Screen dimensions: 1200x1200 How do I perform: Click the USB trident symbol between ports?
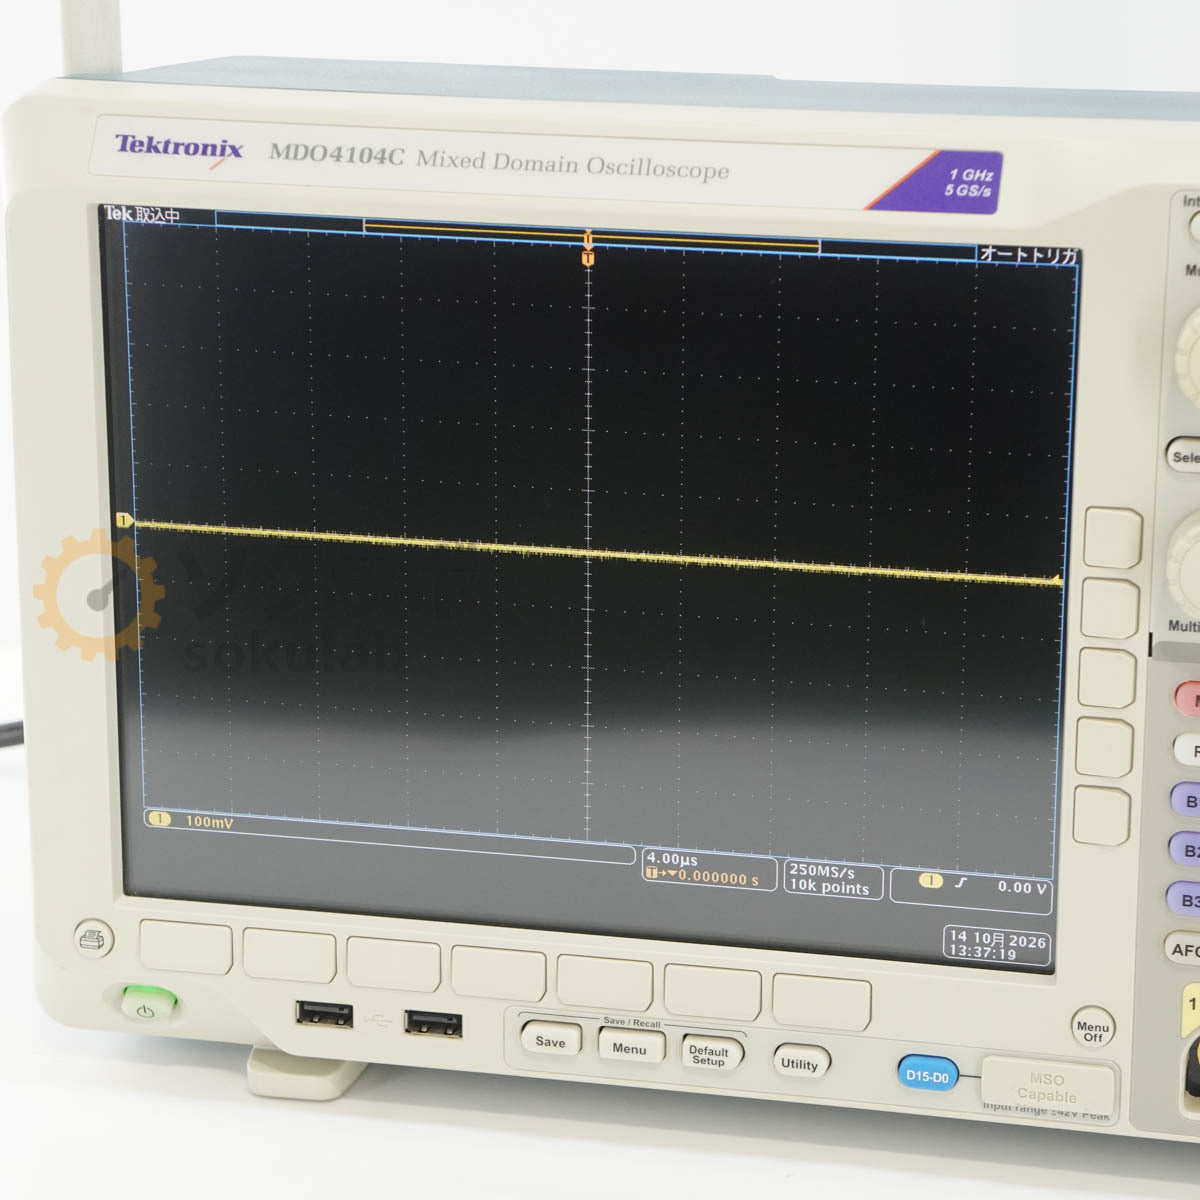pos(378,1020)
